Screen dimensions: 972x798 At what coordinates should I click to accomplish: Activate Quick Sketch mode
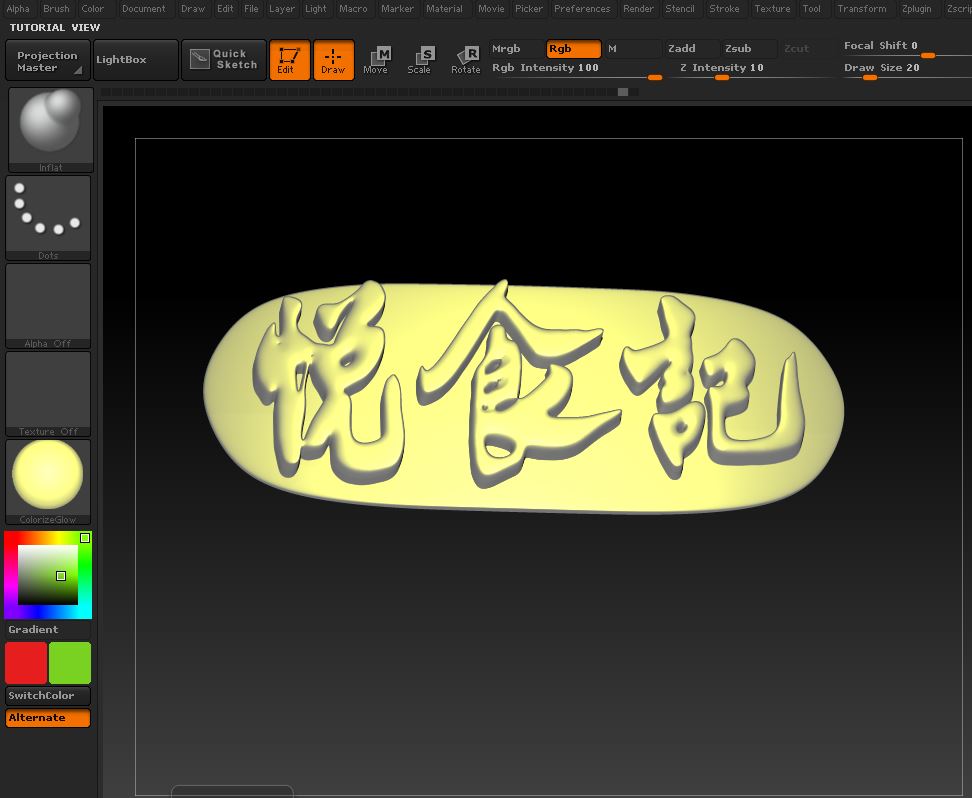tap(224, 60)
